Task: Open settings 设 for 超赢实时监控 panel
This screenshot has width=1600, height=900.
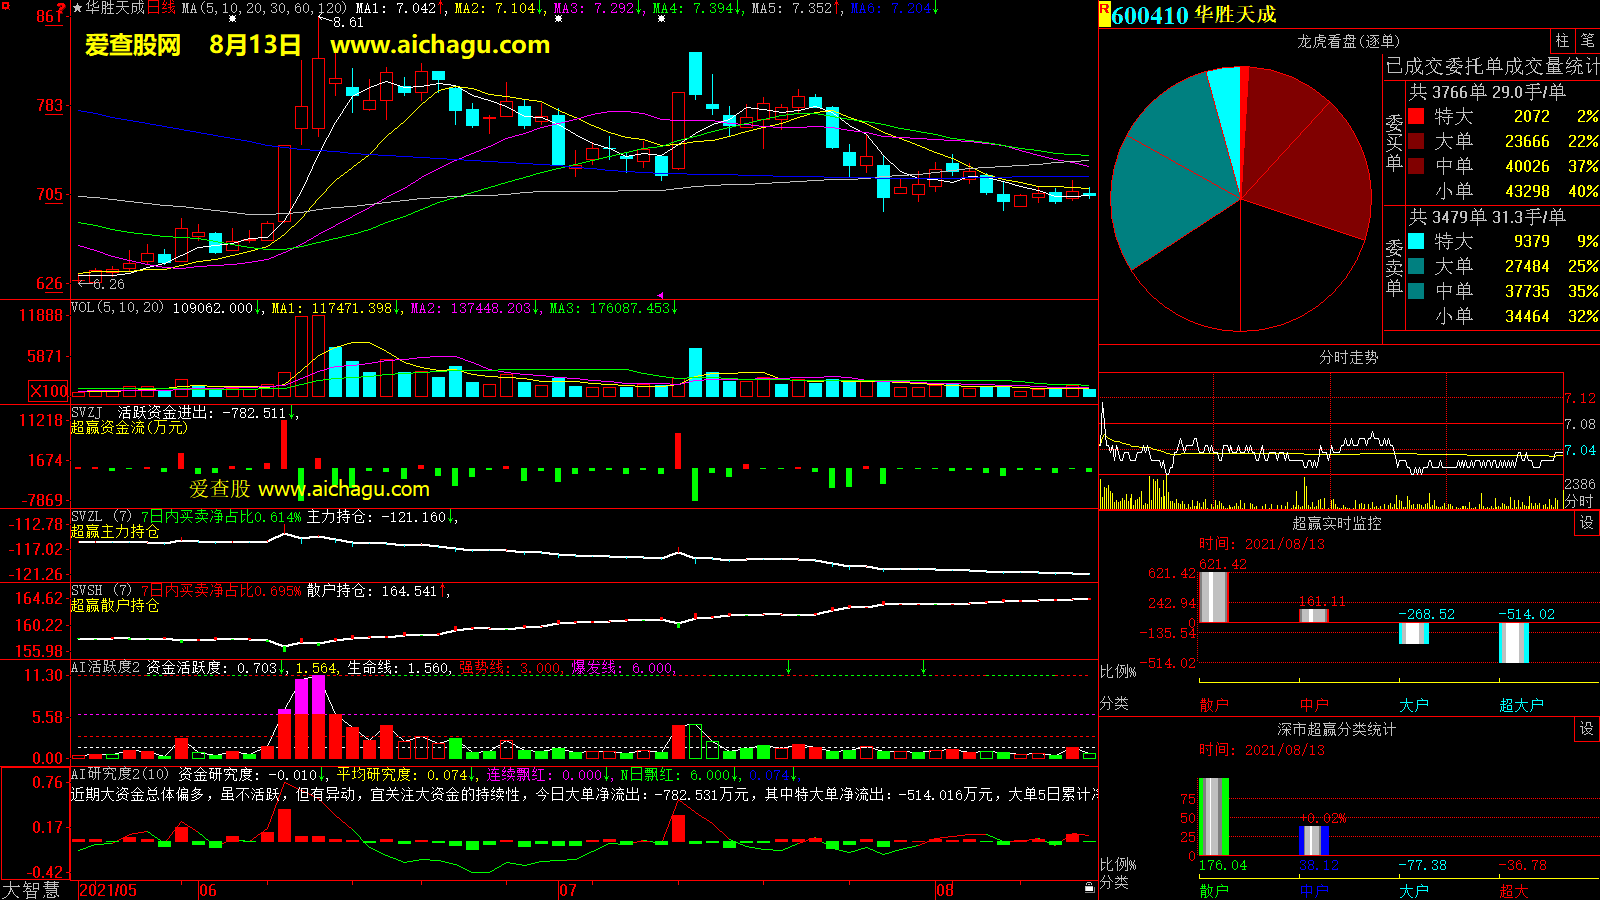Action: [1586, 523]
